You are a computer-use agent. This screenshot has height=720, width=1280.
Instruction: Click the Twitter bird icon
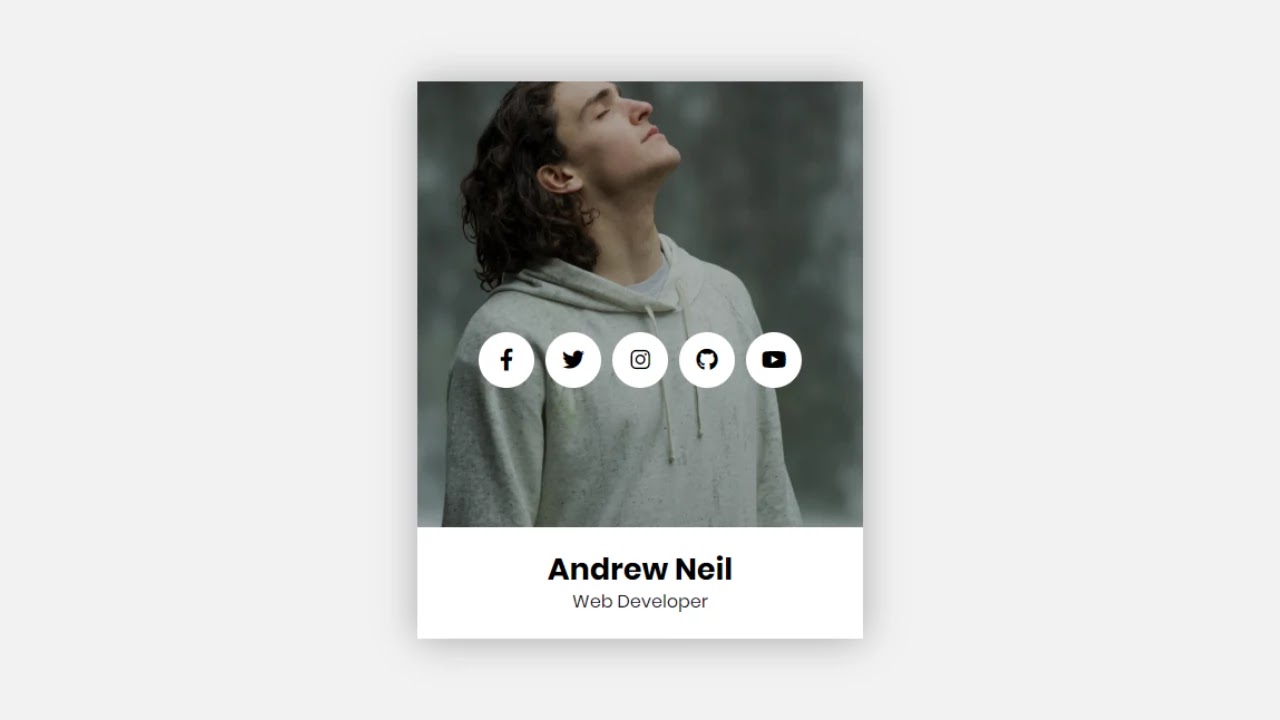click(573, 360)
